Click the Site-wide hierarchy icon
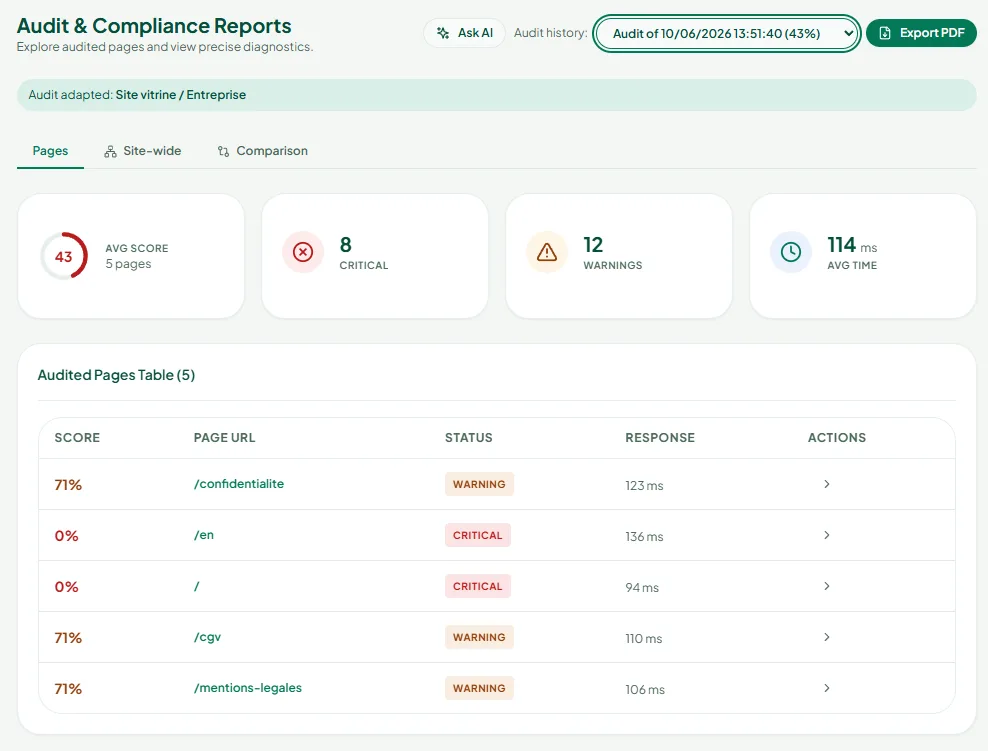The width and height of the screenshot is (988, 751). [x=110, y=151]
